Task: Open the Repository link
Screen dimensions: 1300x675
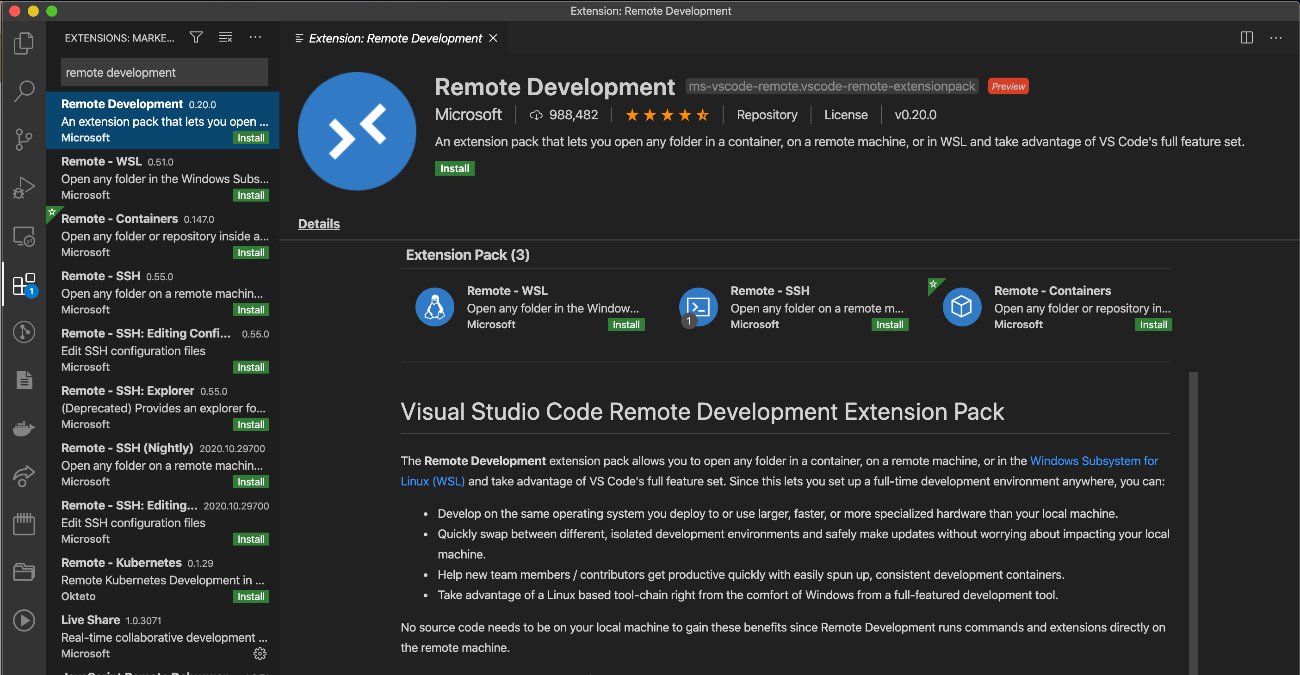Action: tap(767, 115)
